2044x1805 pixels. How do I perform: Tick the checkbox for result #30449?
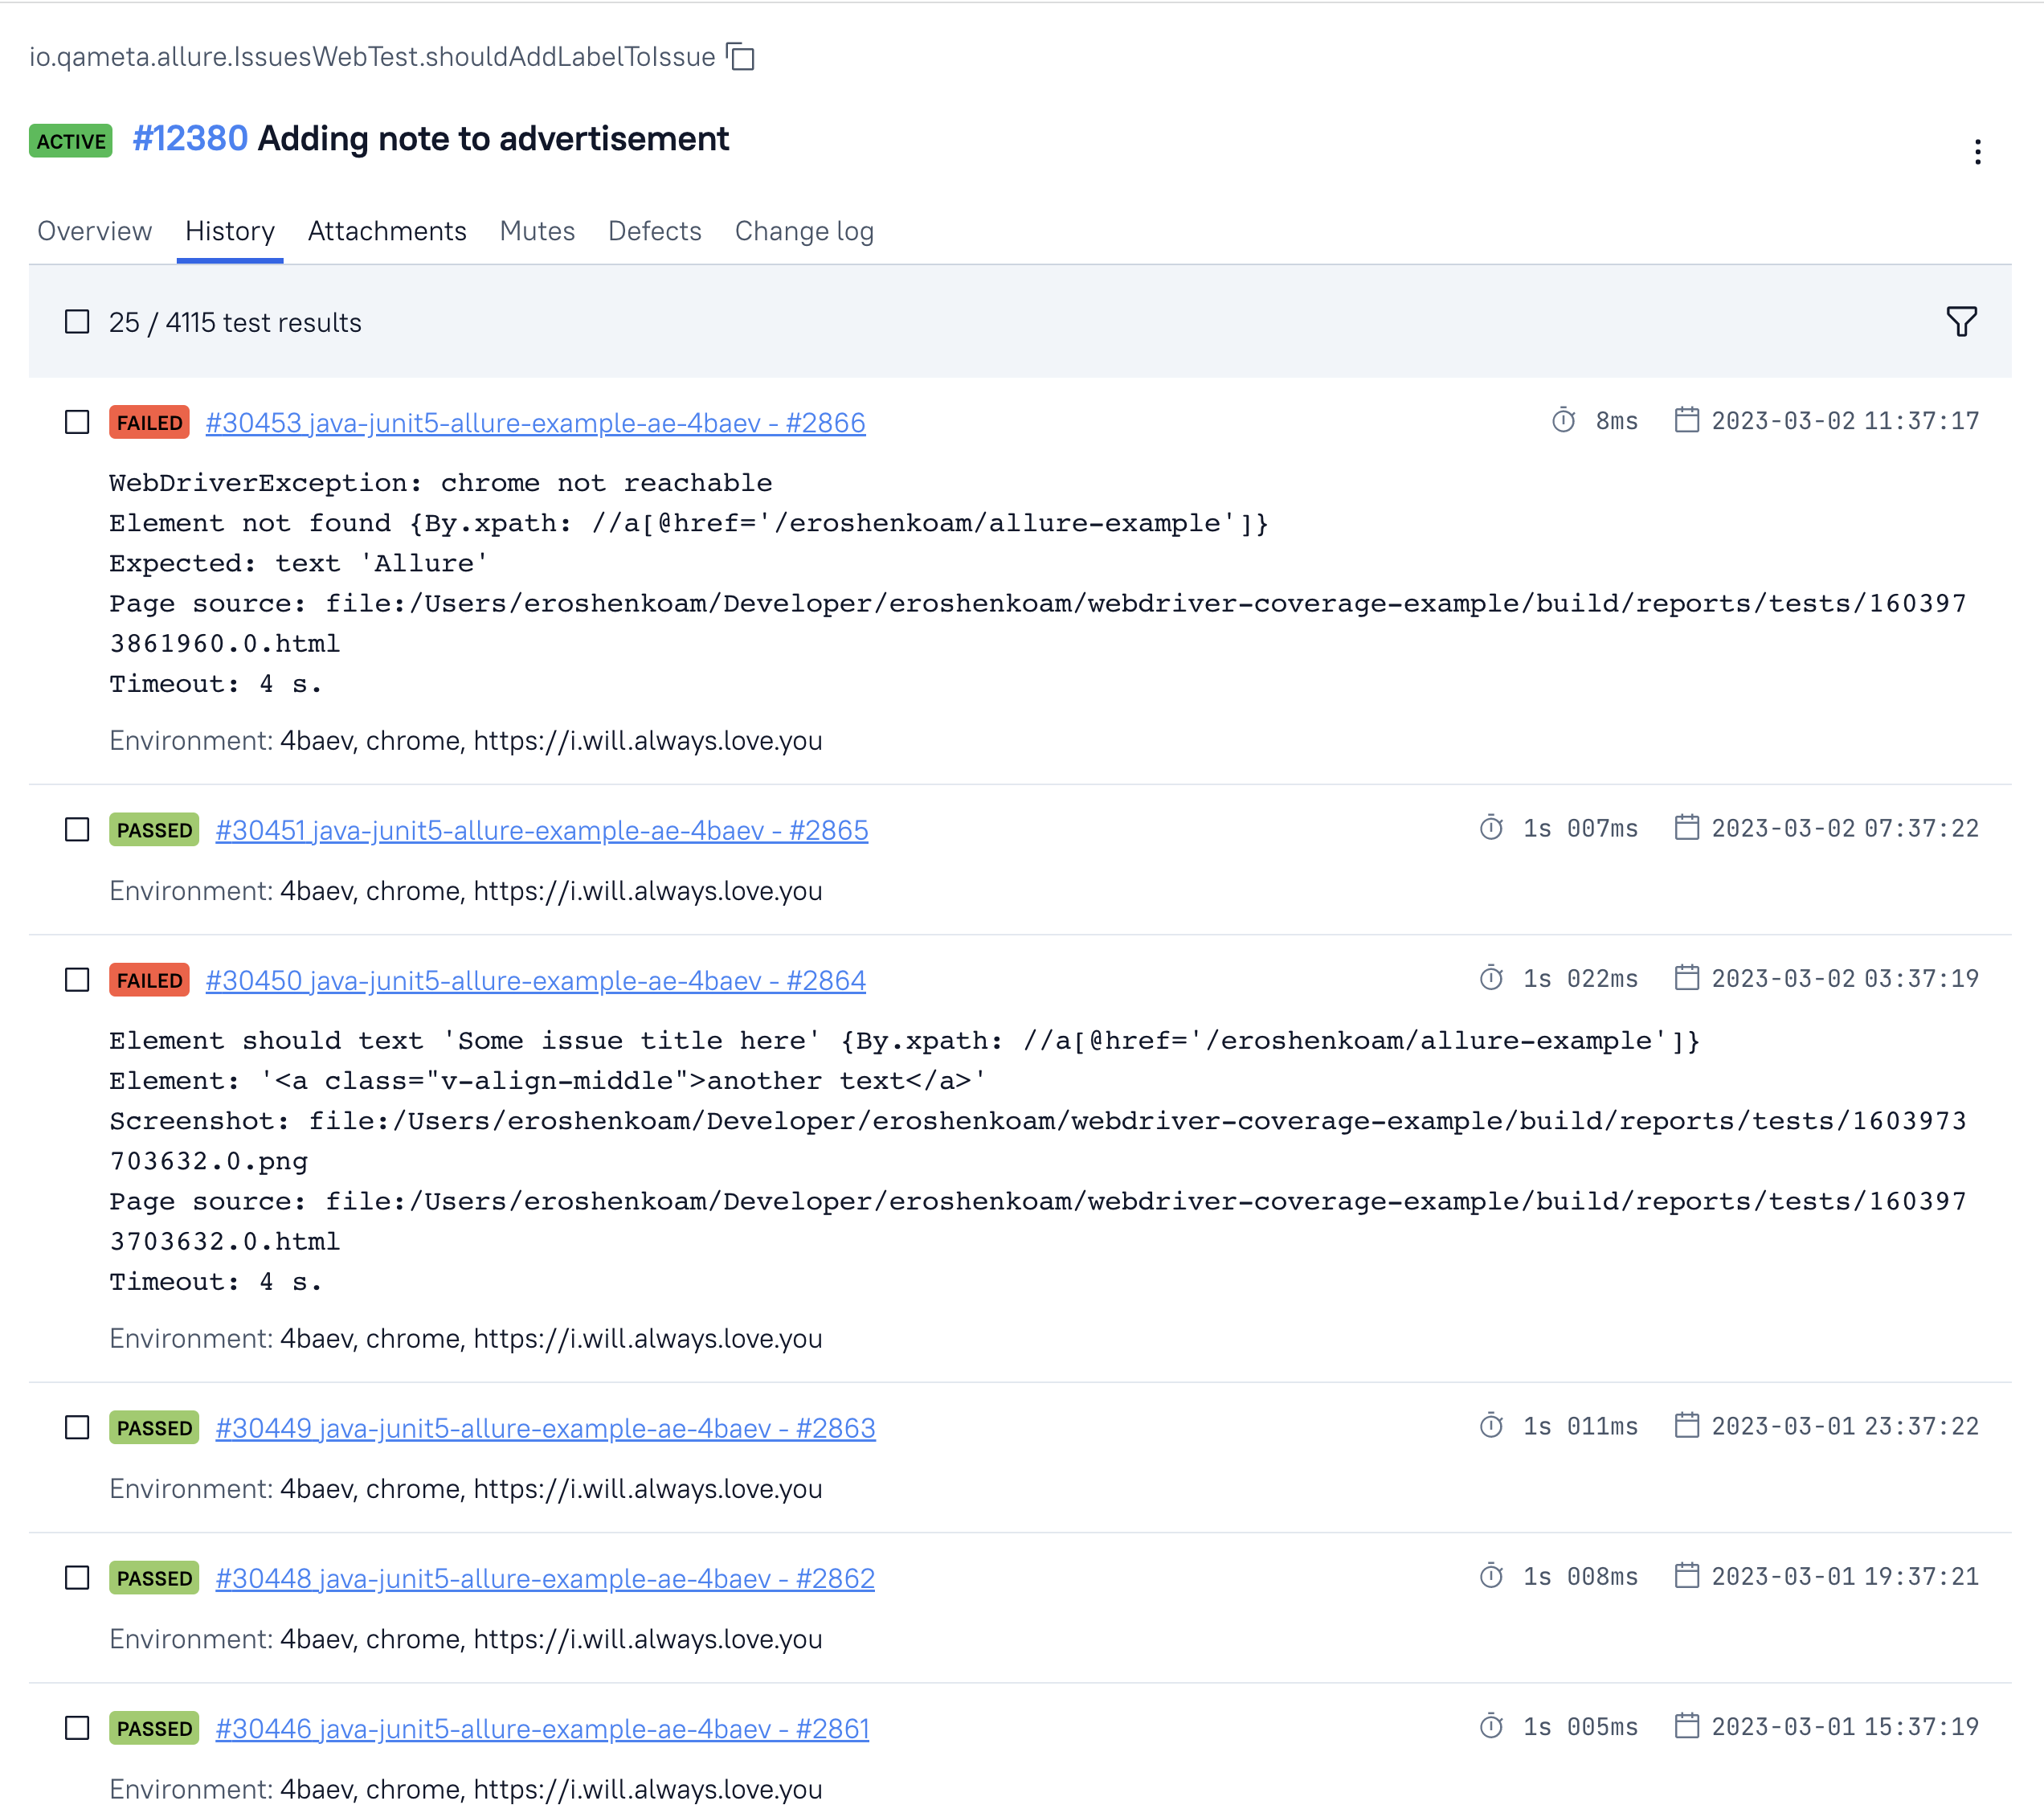(77, 1428)
